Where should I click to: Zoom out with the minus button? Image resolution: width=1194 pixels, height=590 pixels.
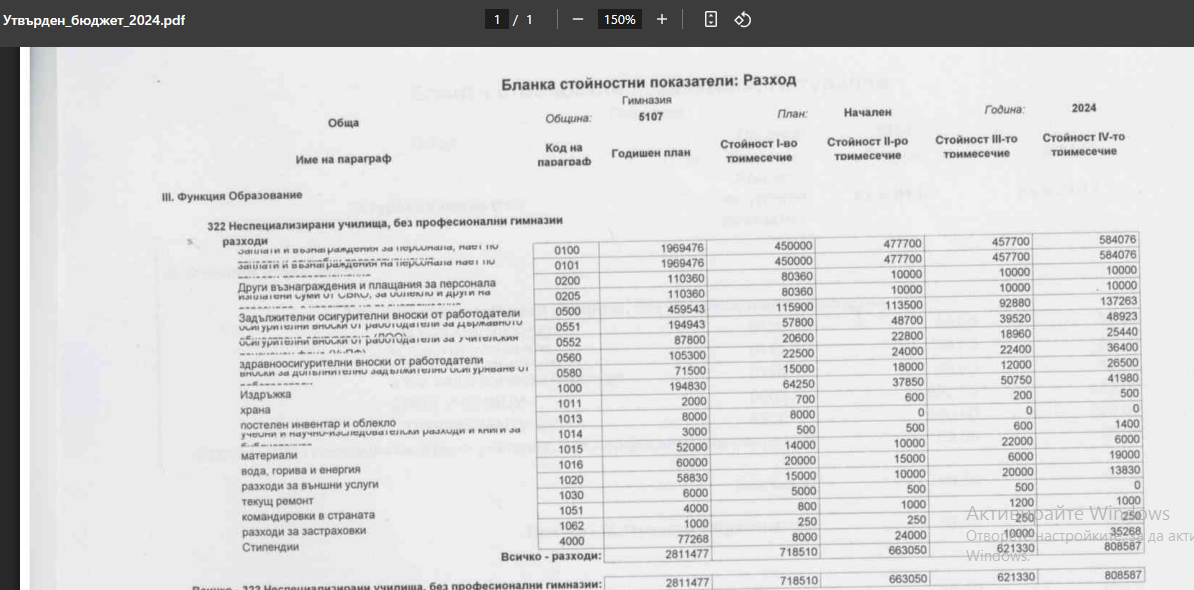(577, 20)
